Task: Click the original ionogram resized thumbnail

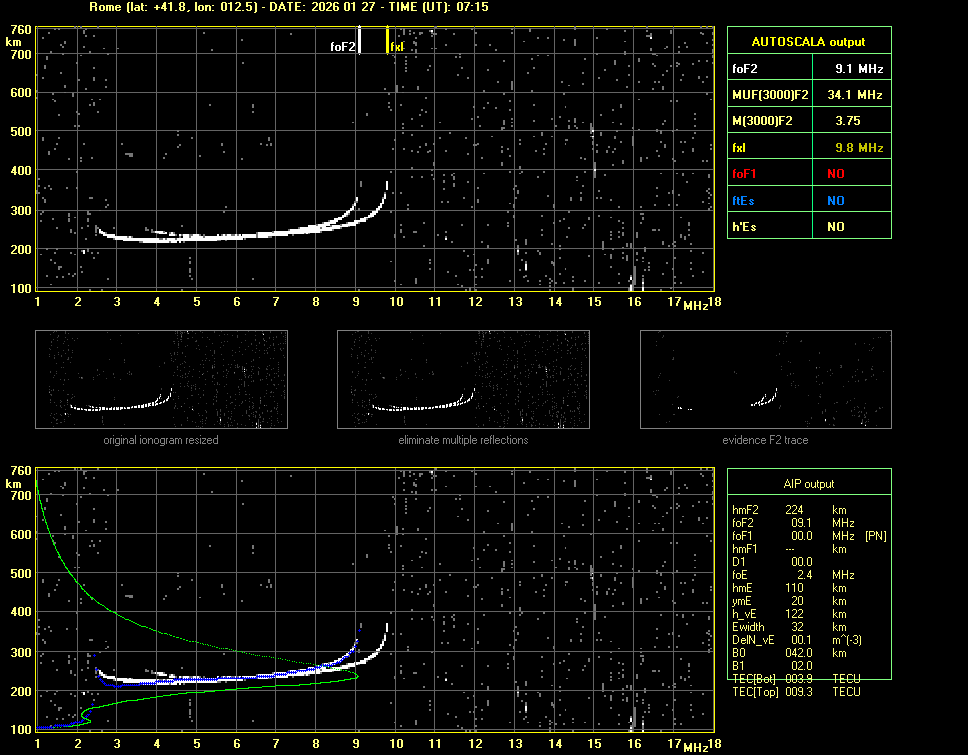Action: coord(161,379)
